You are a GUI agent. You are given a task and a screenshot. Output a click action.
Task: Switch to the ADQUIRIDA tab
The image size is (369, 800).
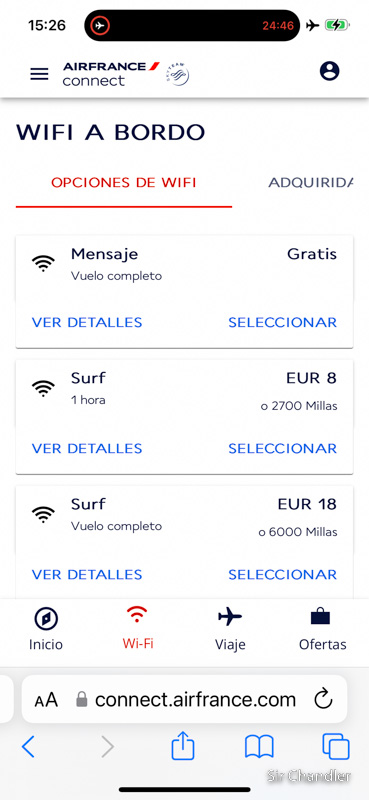(311, 183)
